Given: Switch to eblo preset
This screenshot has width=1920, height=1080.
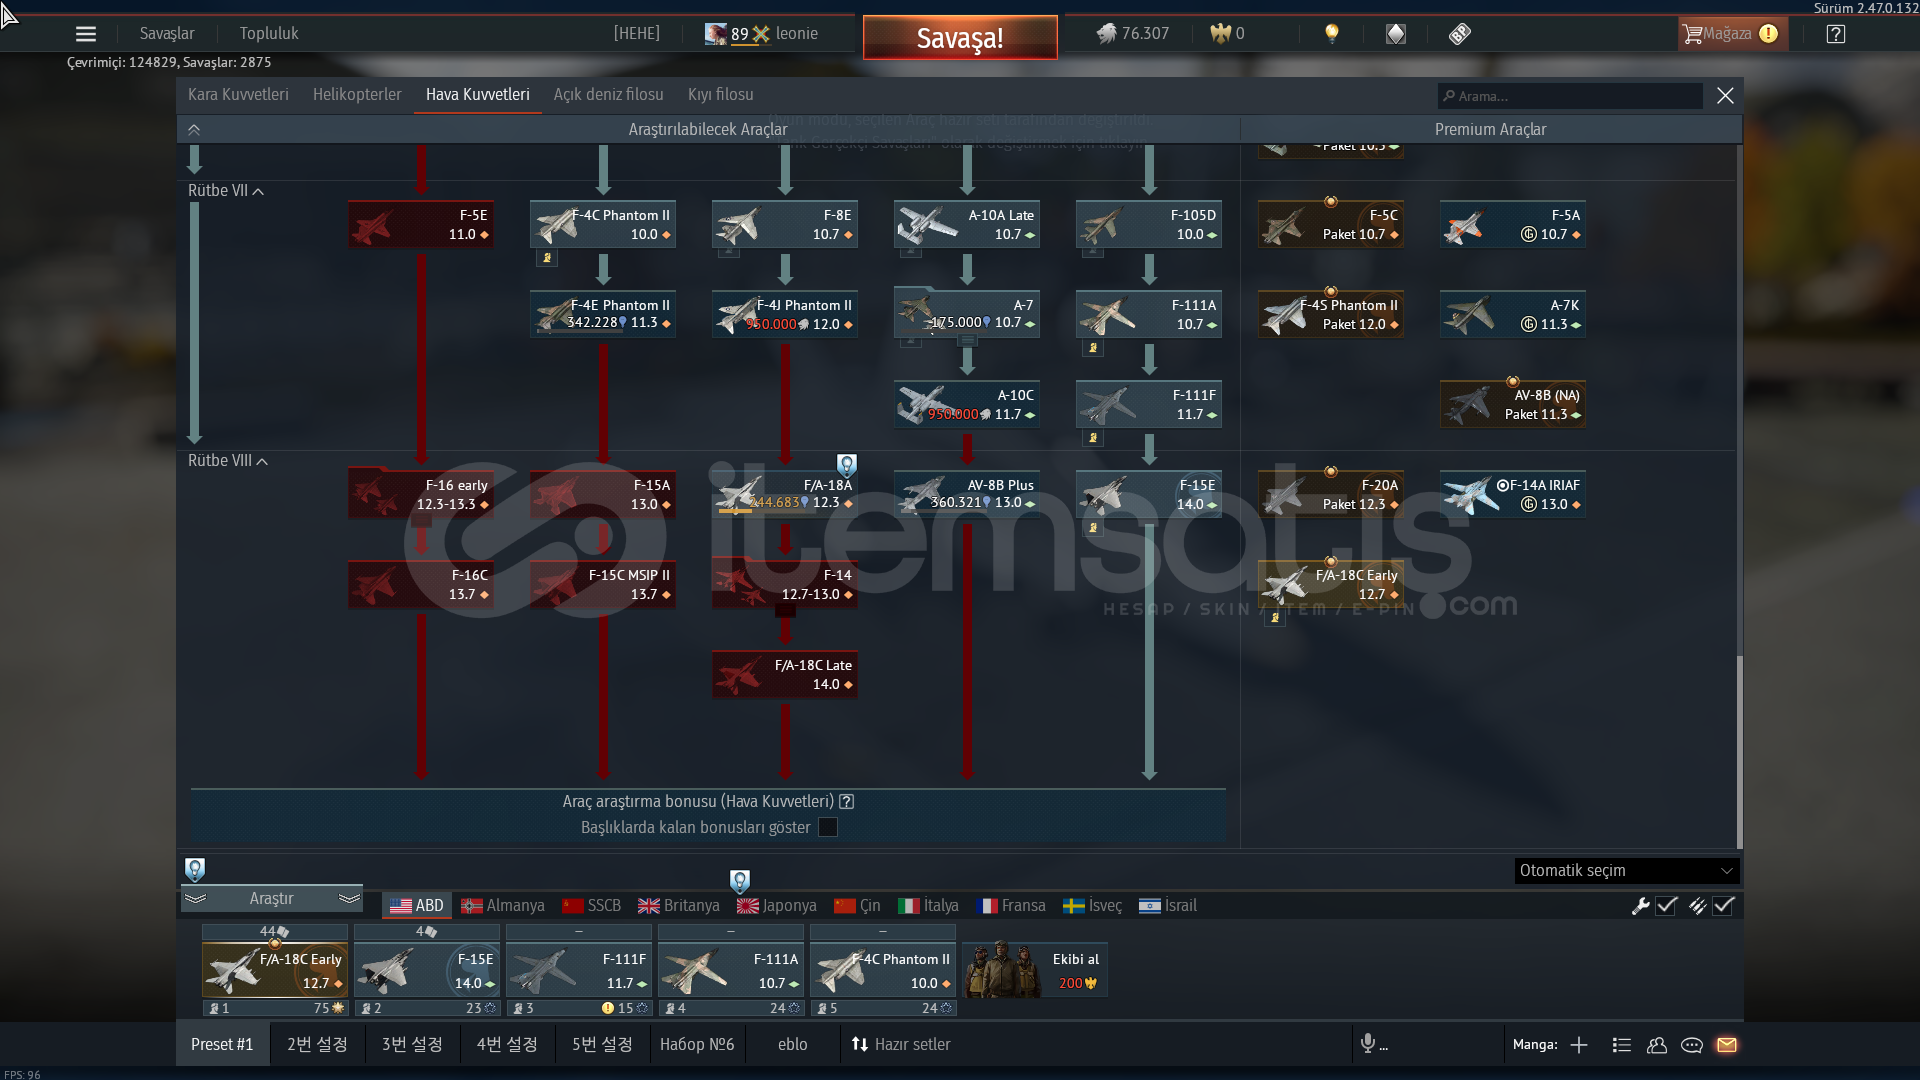Looking at the screenshot, I should [x=793, y=1045].
